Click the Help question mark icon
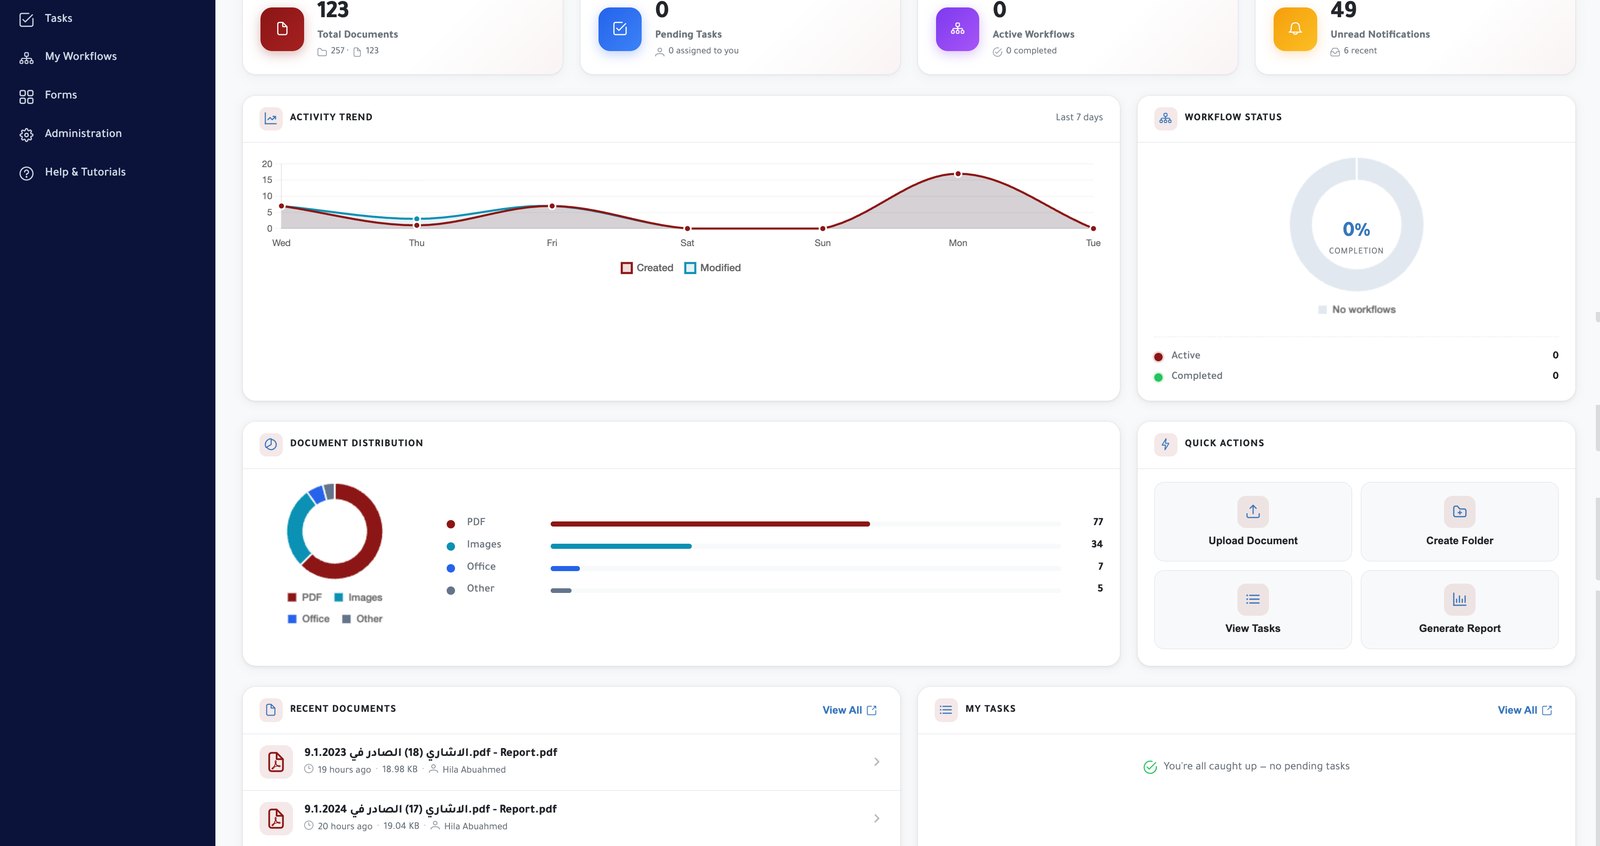This screenshot has height=846, width=1600. (x=27, y=173)
